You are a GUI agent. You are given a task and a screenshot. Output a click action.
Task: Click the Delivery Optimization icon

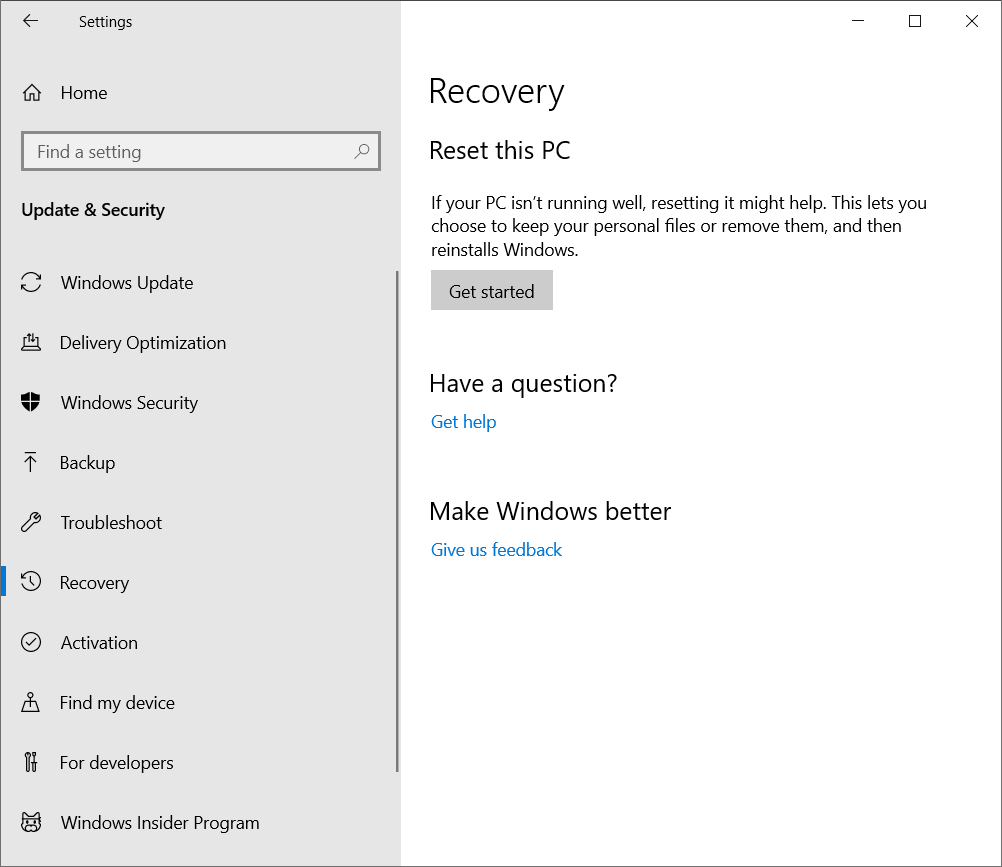coord(31,342)
